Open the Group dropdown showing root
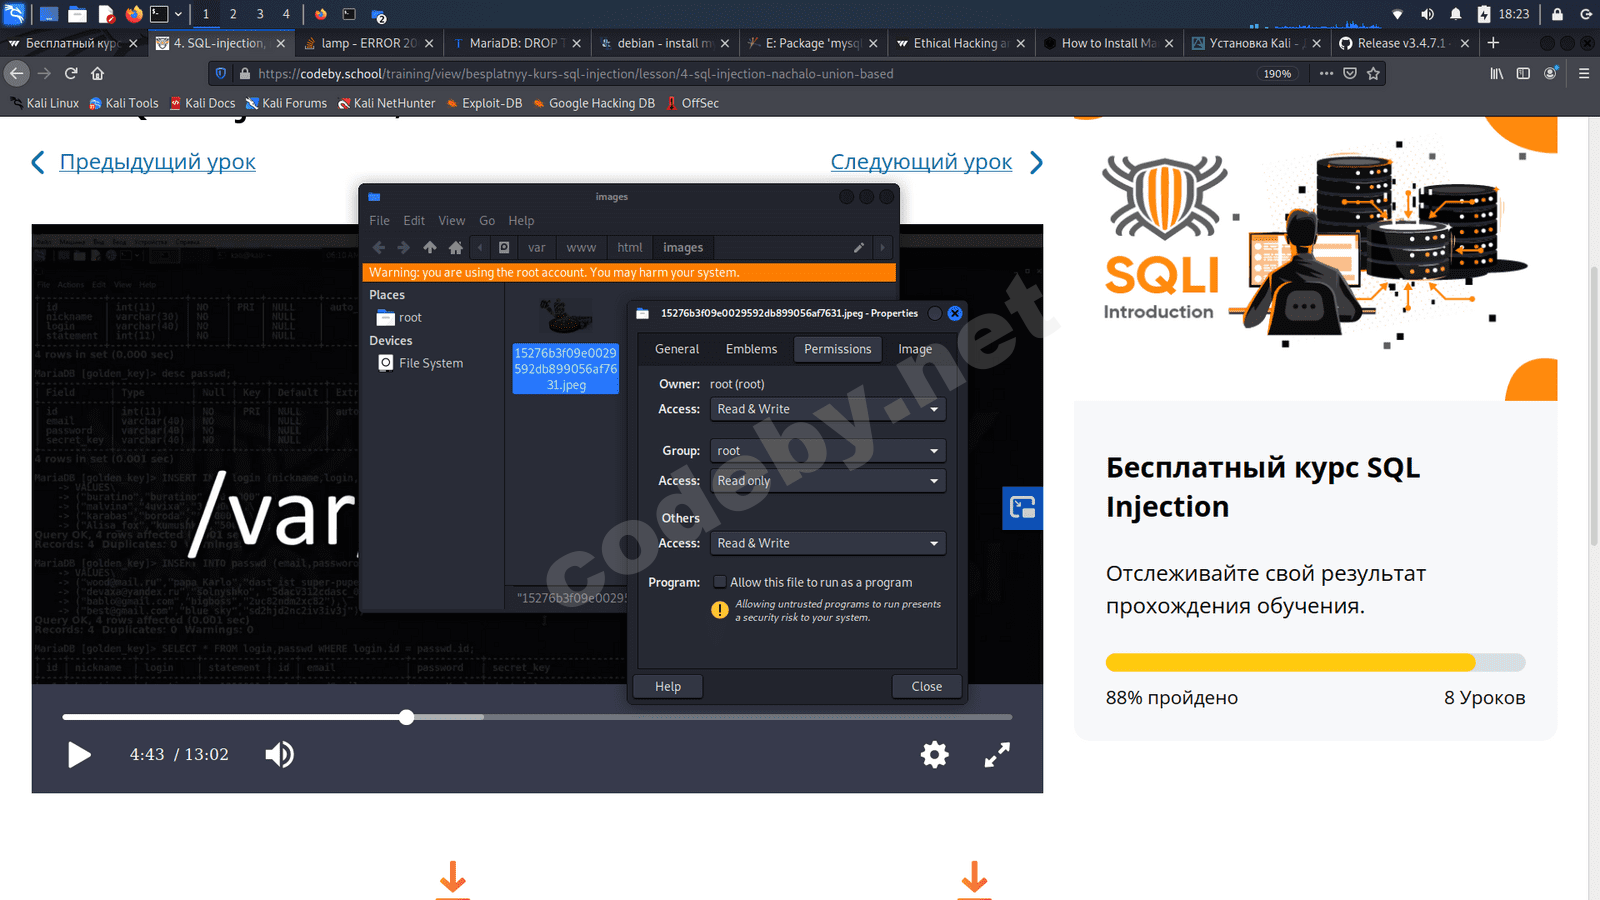1600x900 pixels. [x=827, y=451]
